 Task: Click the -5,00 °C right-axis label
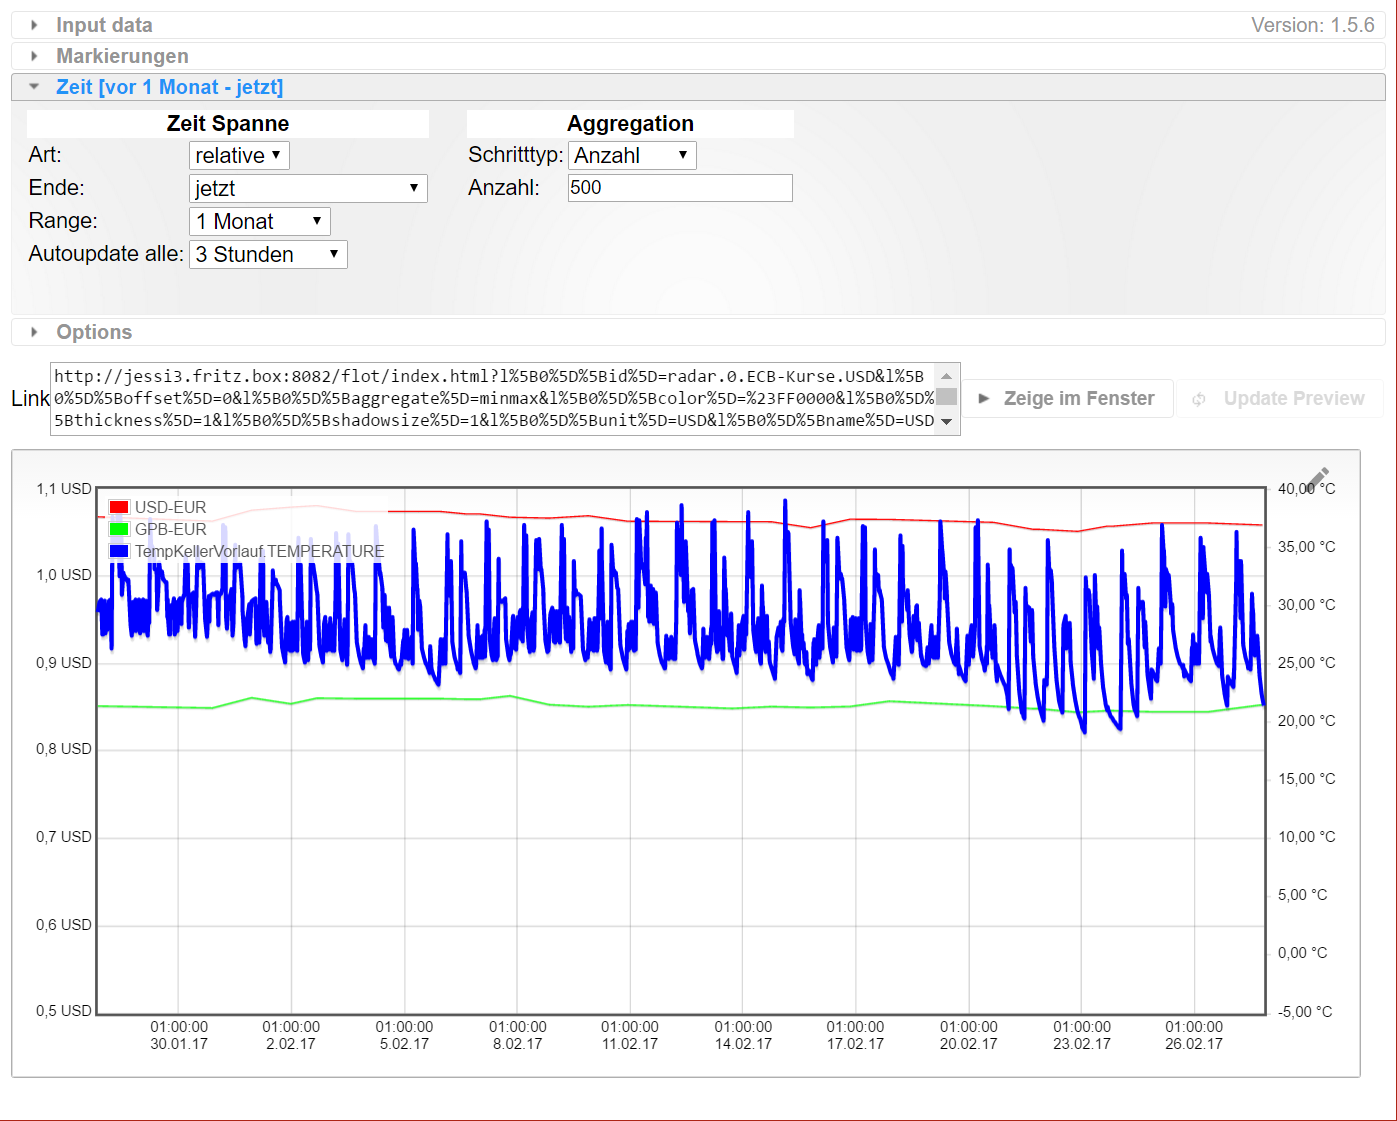click(x=1305, y=1012)
